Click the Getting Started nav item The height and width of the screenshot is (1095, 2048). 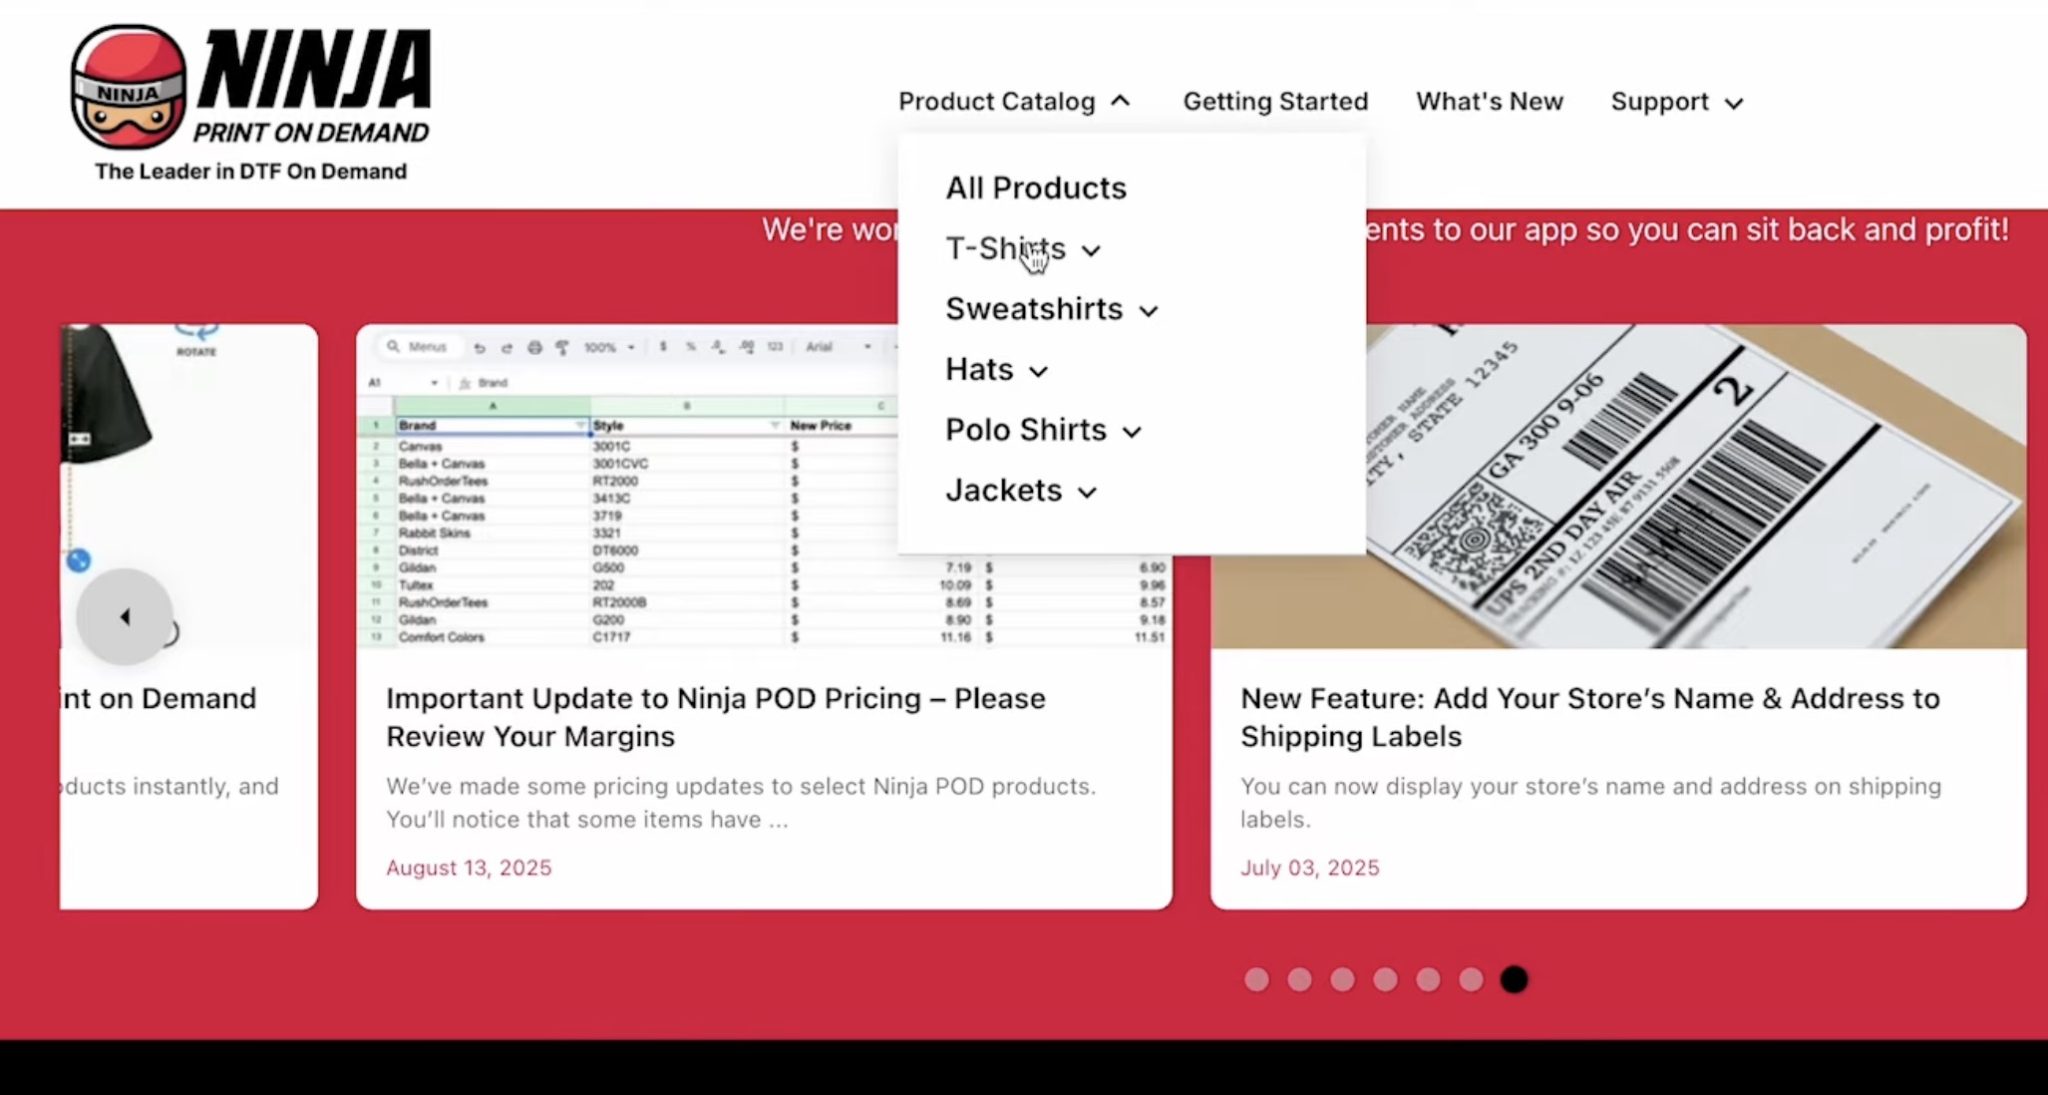pos(1275,101)
